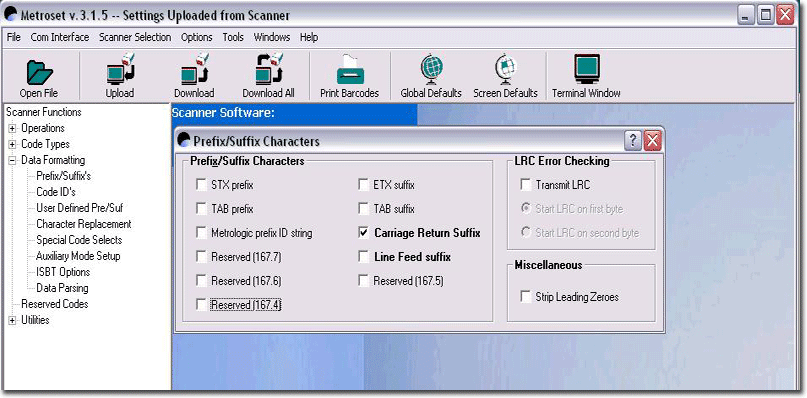
Task: Uncheck Carriage Return Suffix
Action: coord(364,233)
